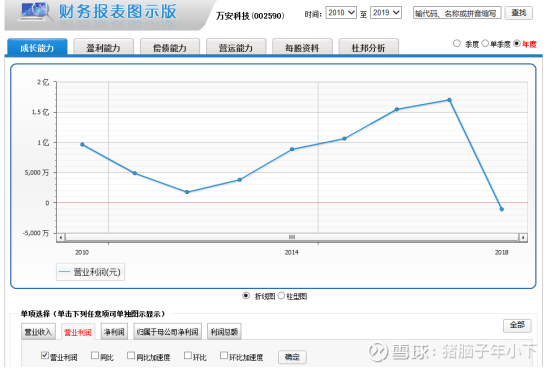Switch to the 盈利能力 tab
Image resolution: width=554 pixels, height=368 pixels.
click(104, 47)
